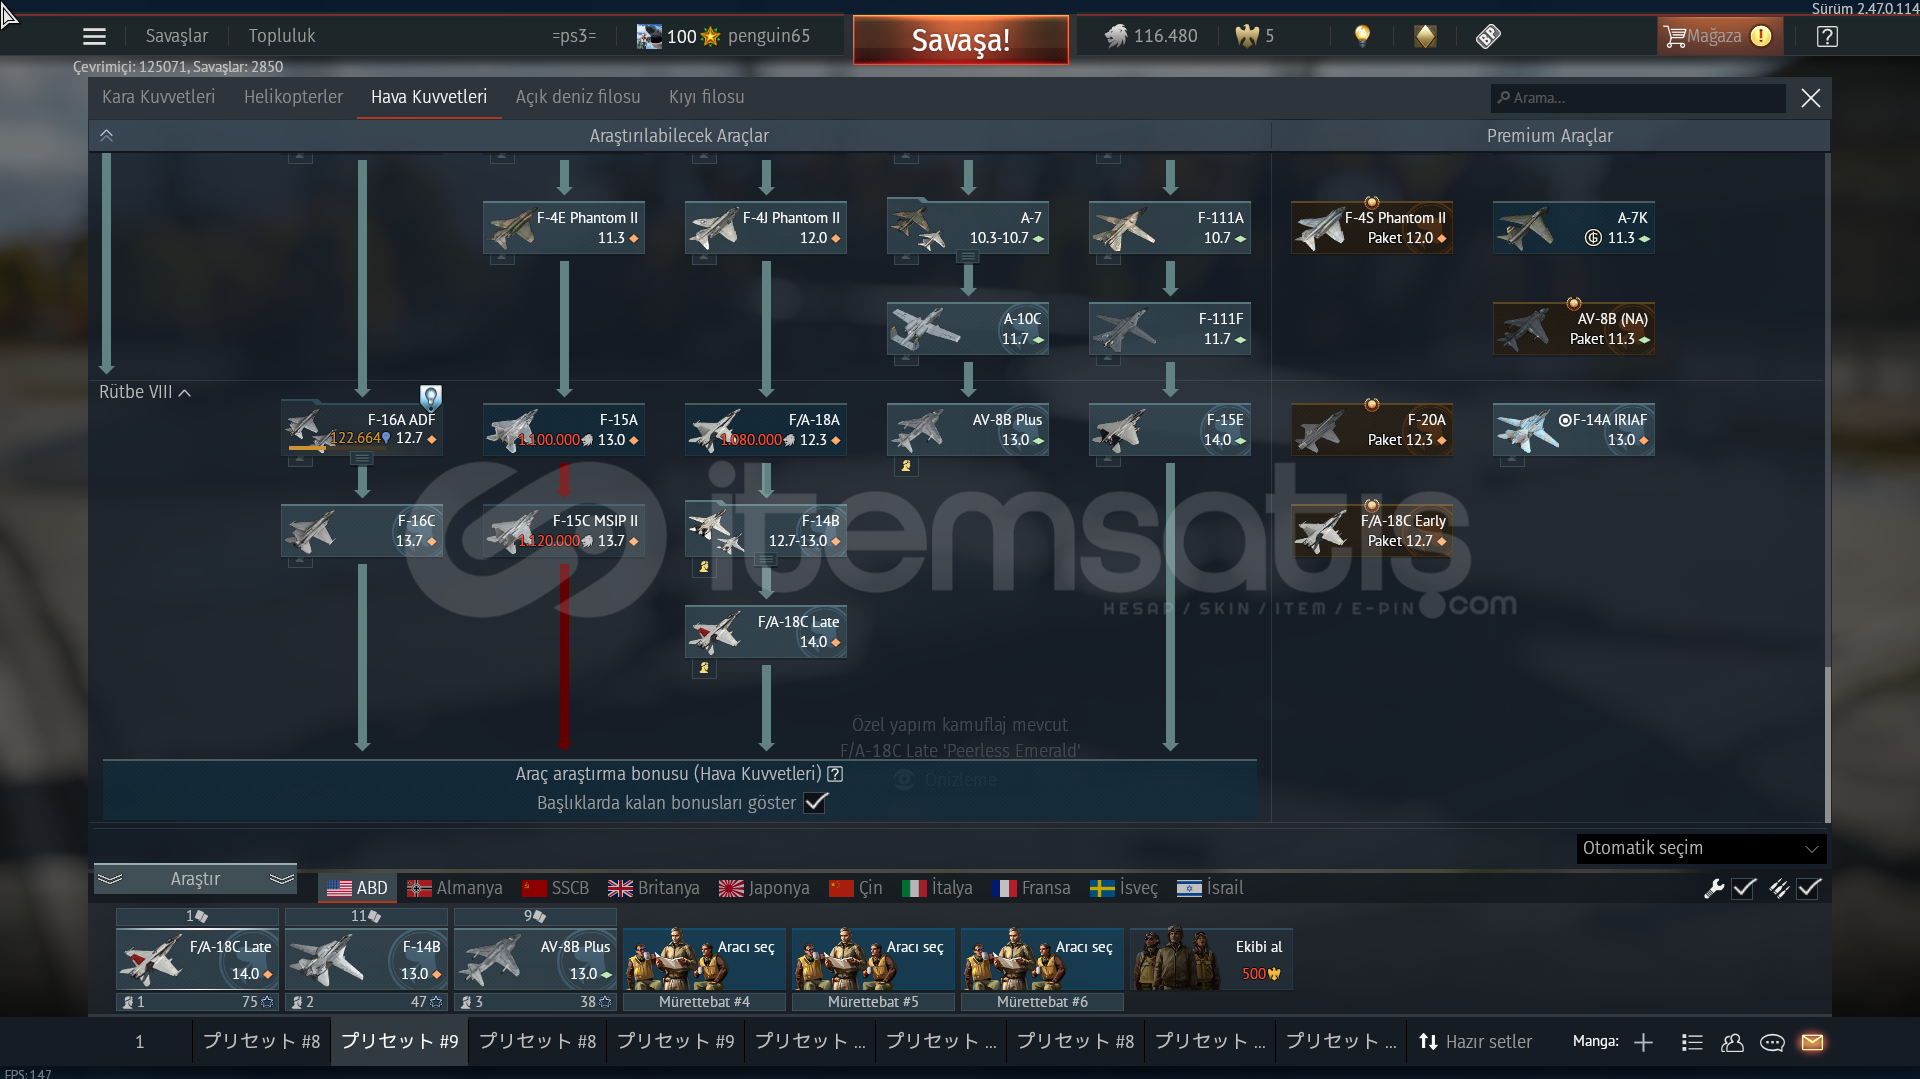The image size is (1920, 1079).
Task: Open the hamburger main menu
Action: click(x=94, y=36)
